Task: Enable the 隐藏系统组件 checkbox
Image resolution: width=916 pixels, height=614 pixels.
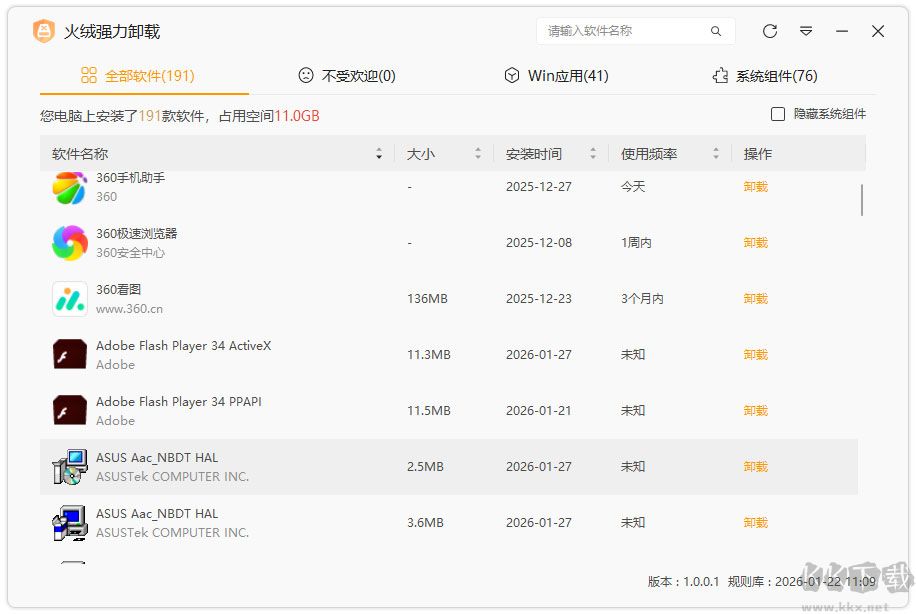Action: coord(778,114)
